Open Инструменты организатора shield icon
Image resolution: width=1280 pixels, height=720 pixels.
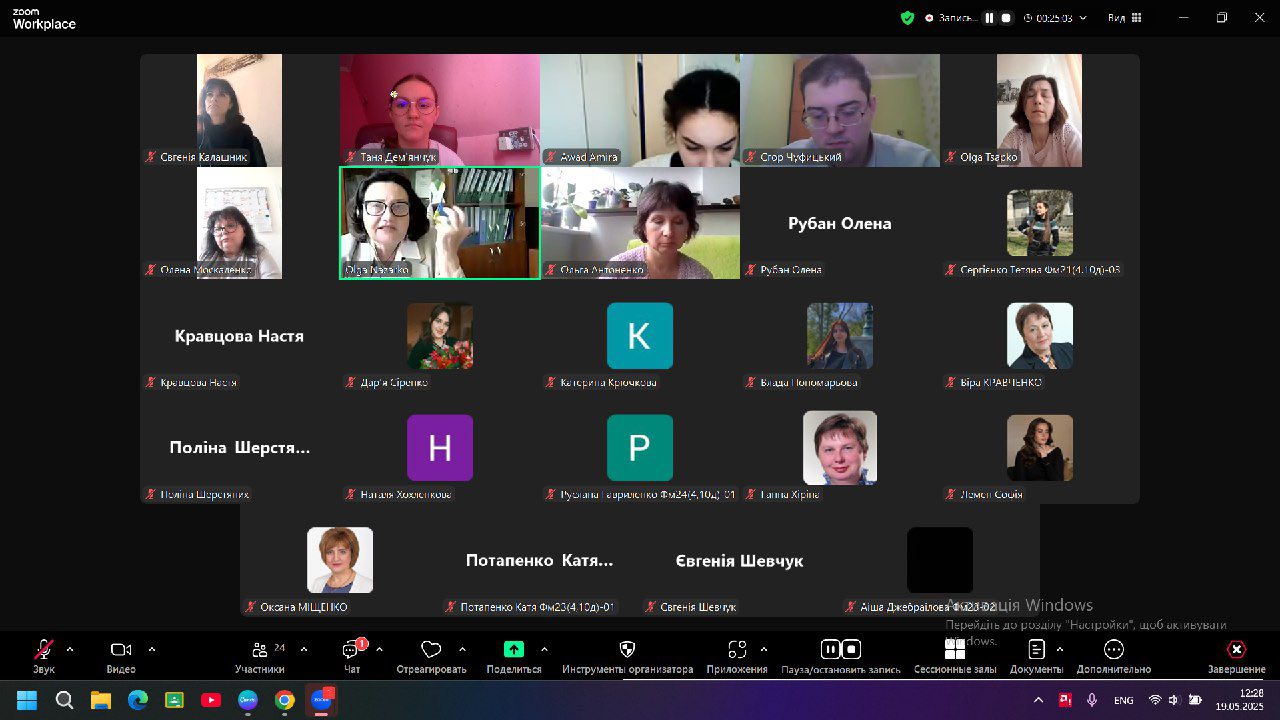tap(627, 656)
